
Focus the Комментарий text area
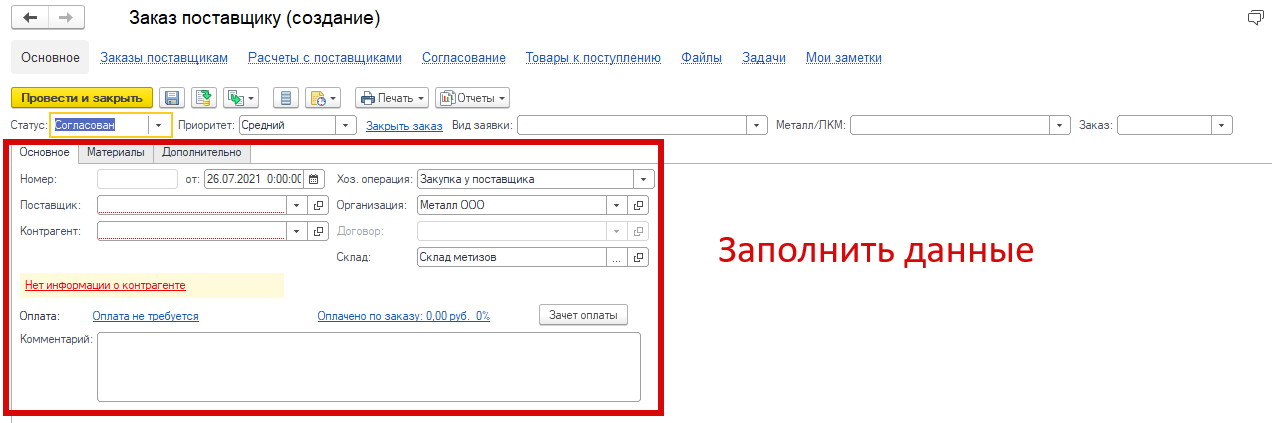(369, 367)
